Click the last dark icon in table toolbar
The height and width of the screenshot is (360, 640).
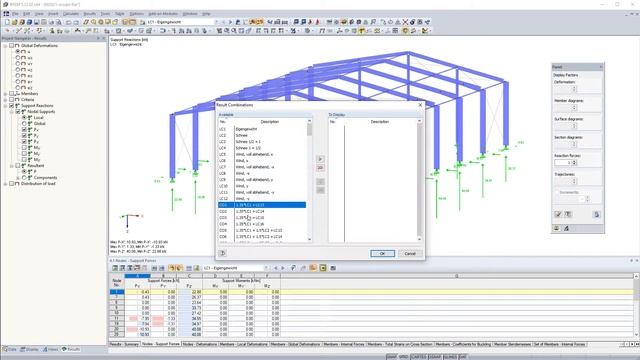pos(333,268)
